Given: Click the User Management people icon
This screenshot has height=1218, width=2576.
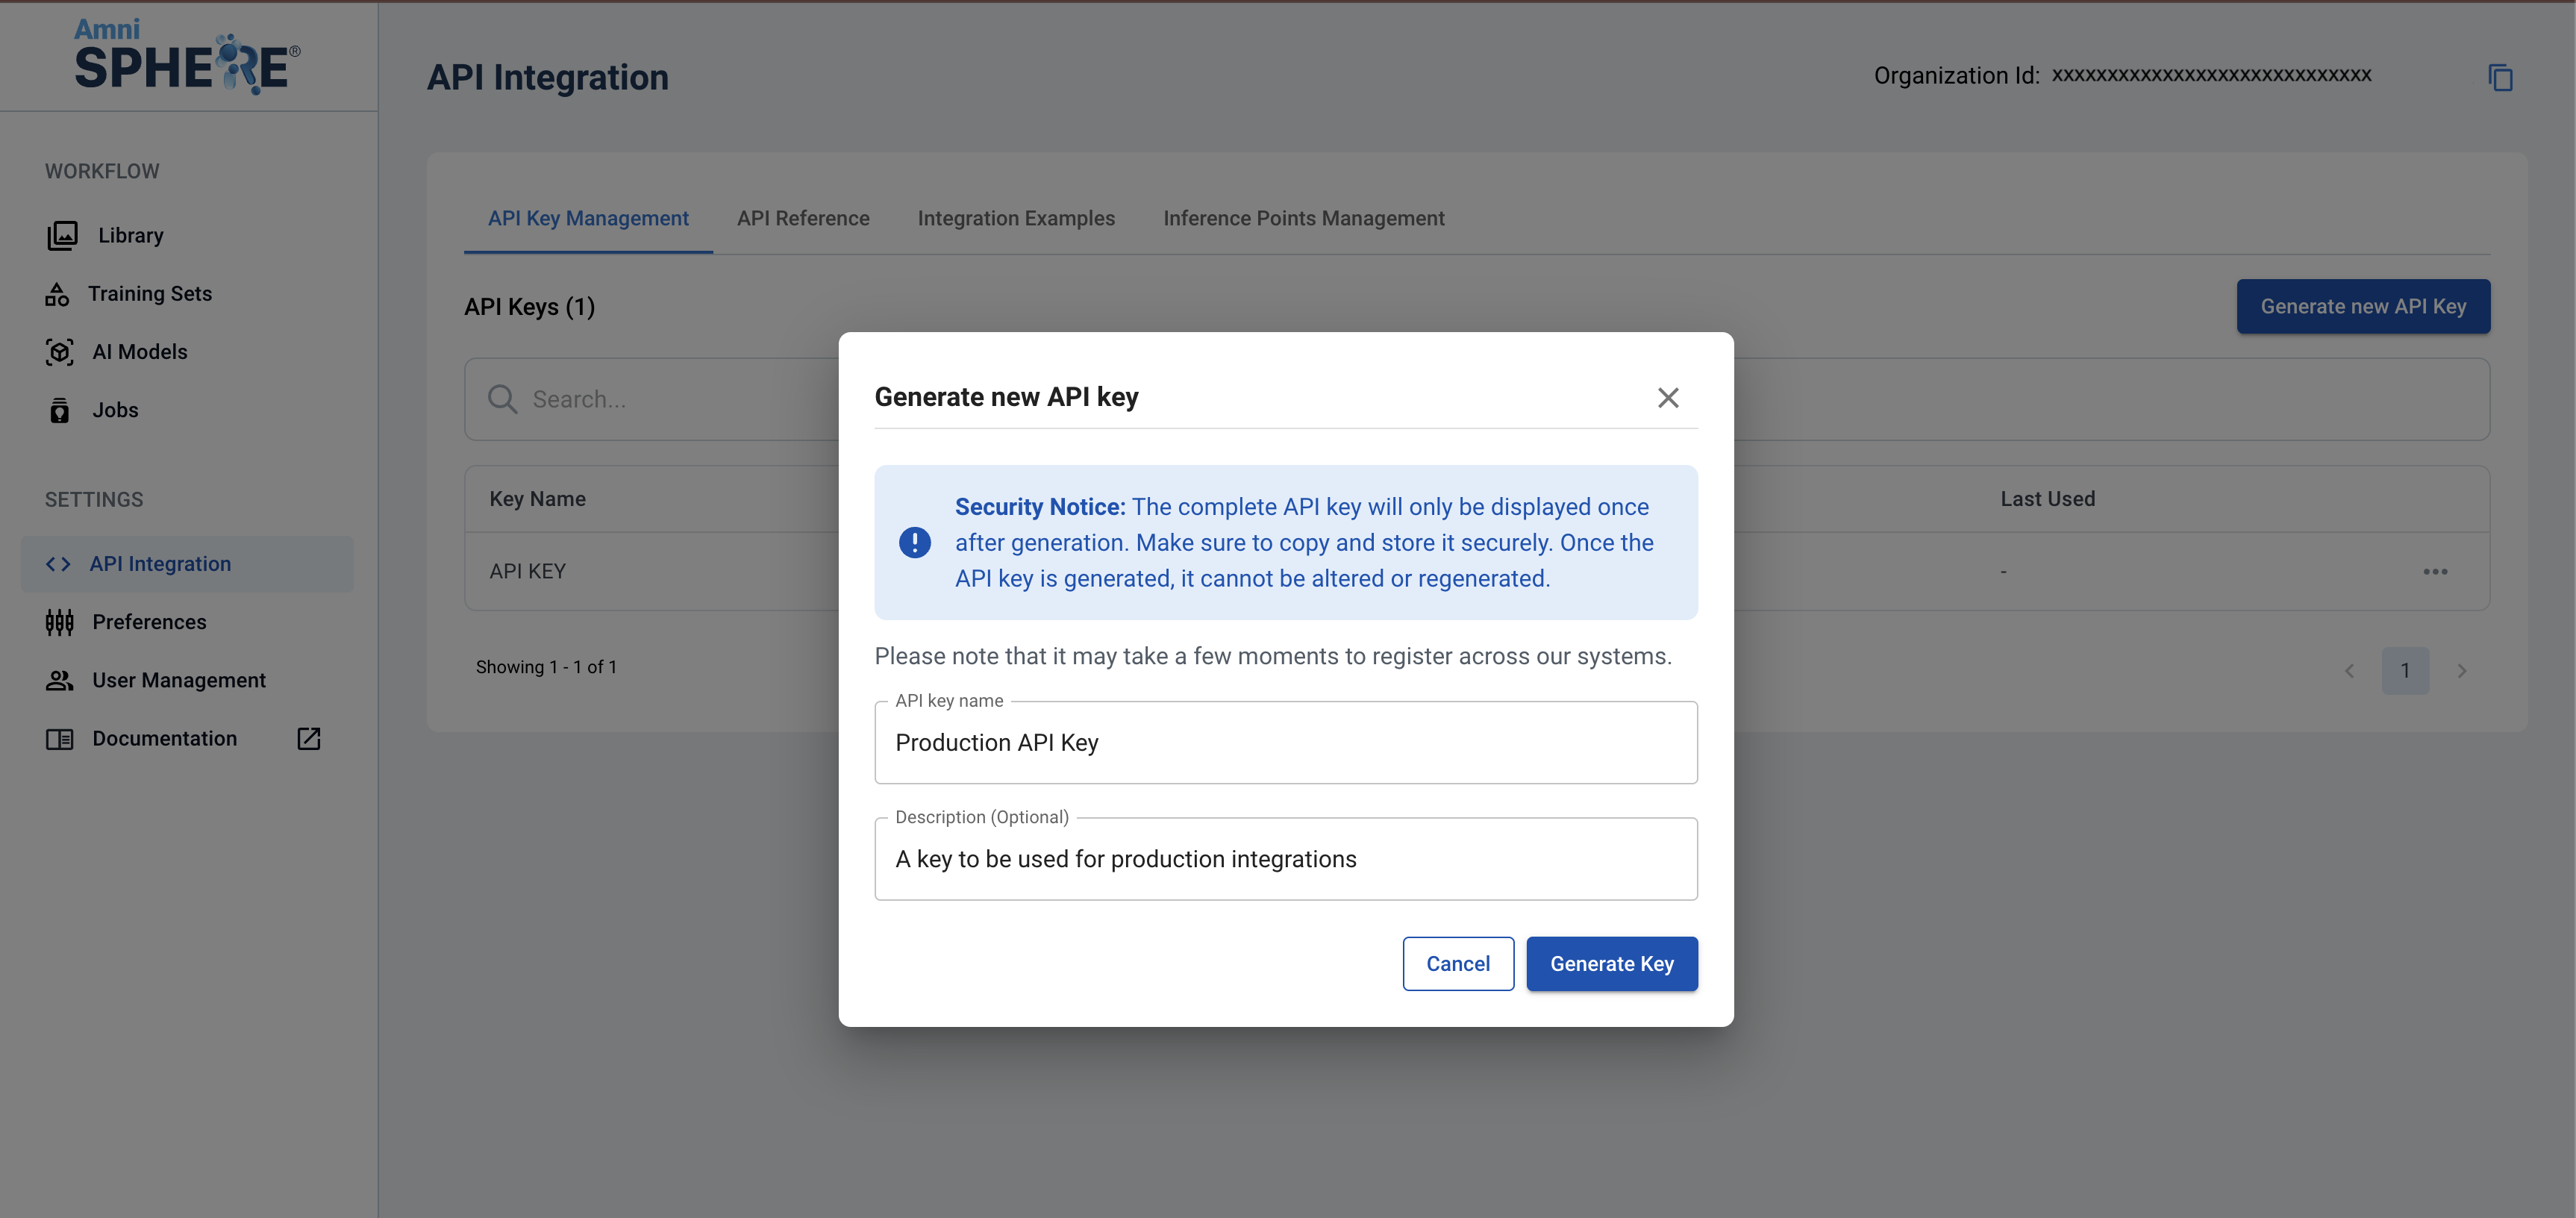Looking at the screenshot, I should [x=59, y=680].
